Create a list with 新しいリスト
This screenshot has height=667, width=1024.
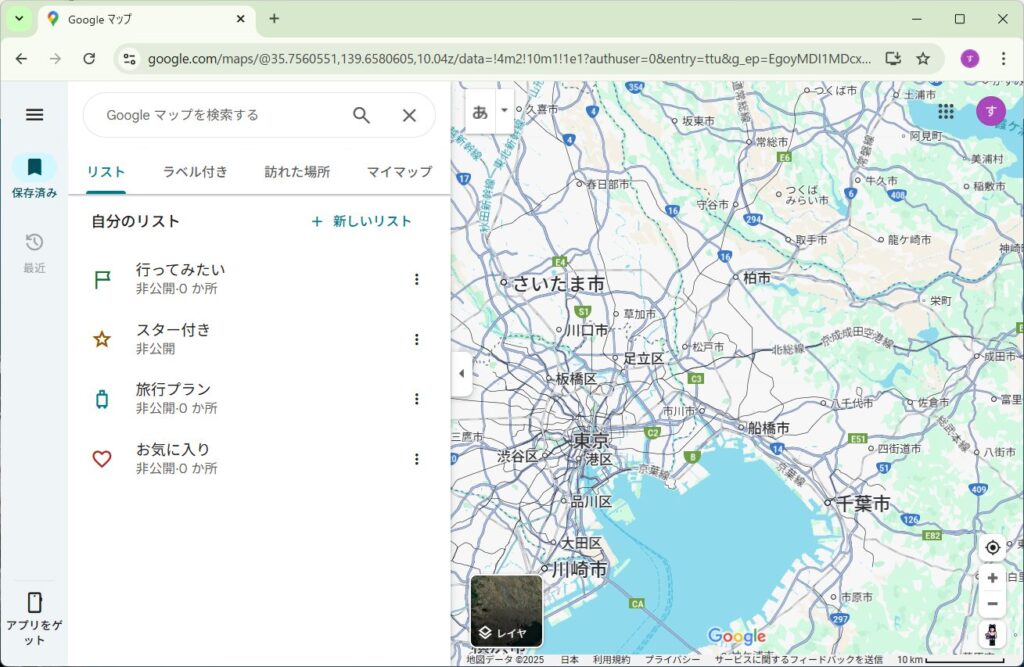(x=361, y=221)
